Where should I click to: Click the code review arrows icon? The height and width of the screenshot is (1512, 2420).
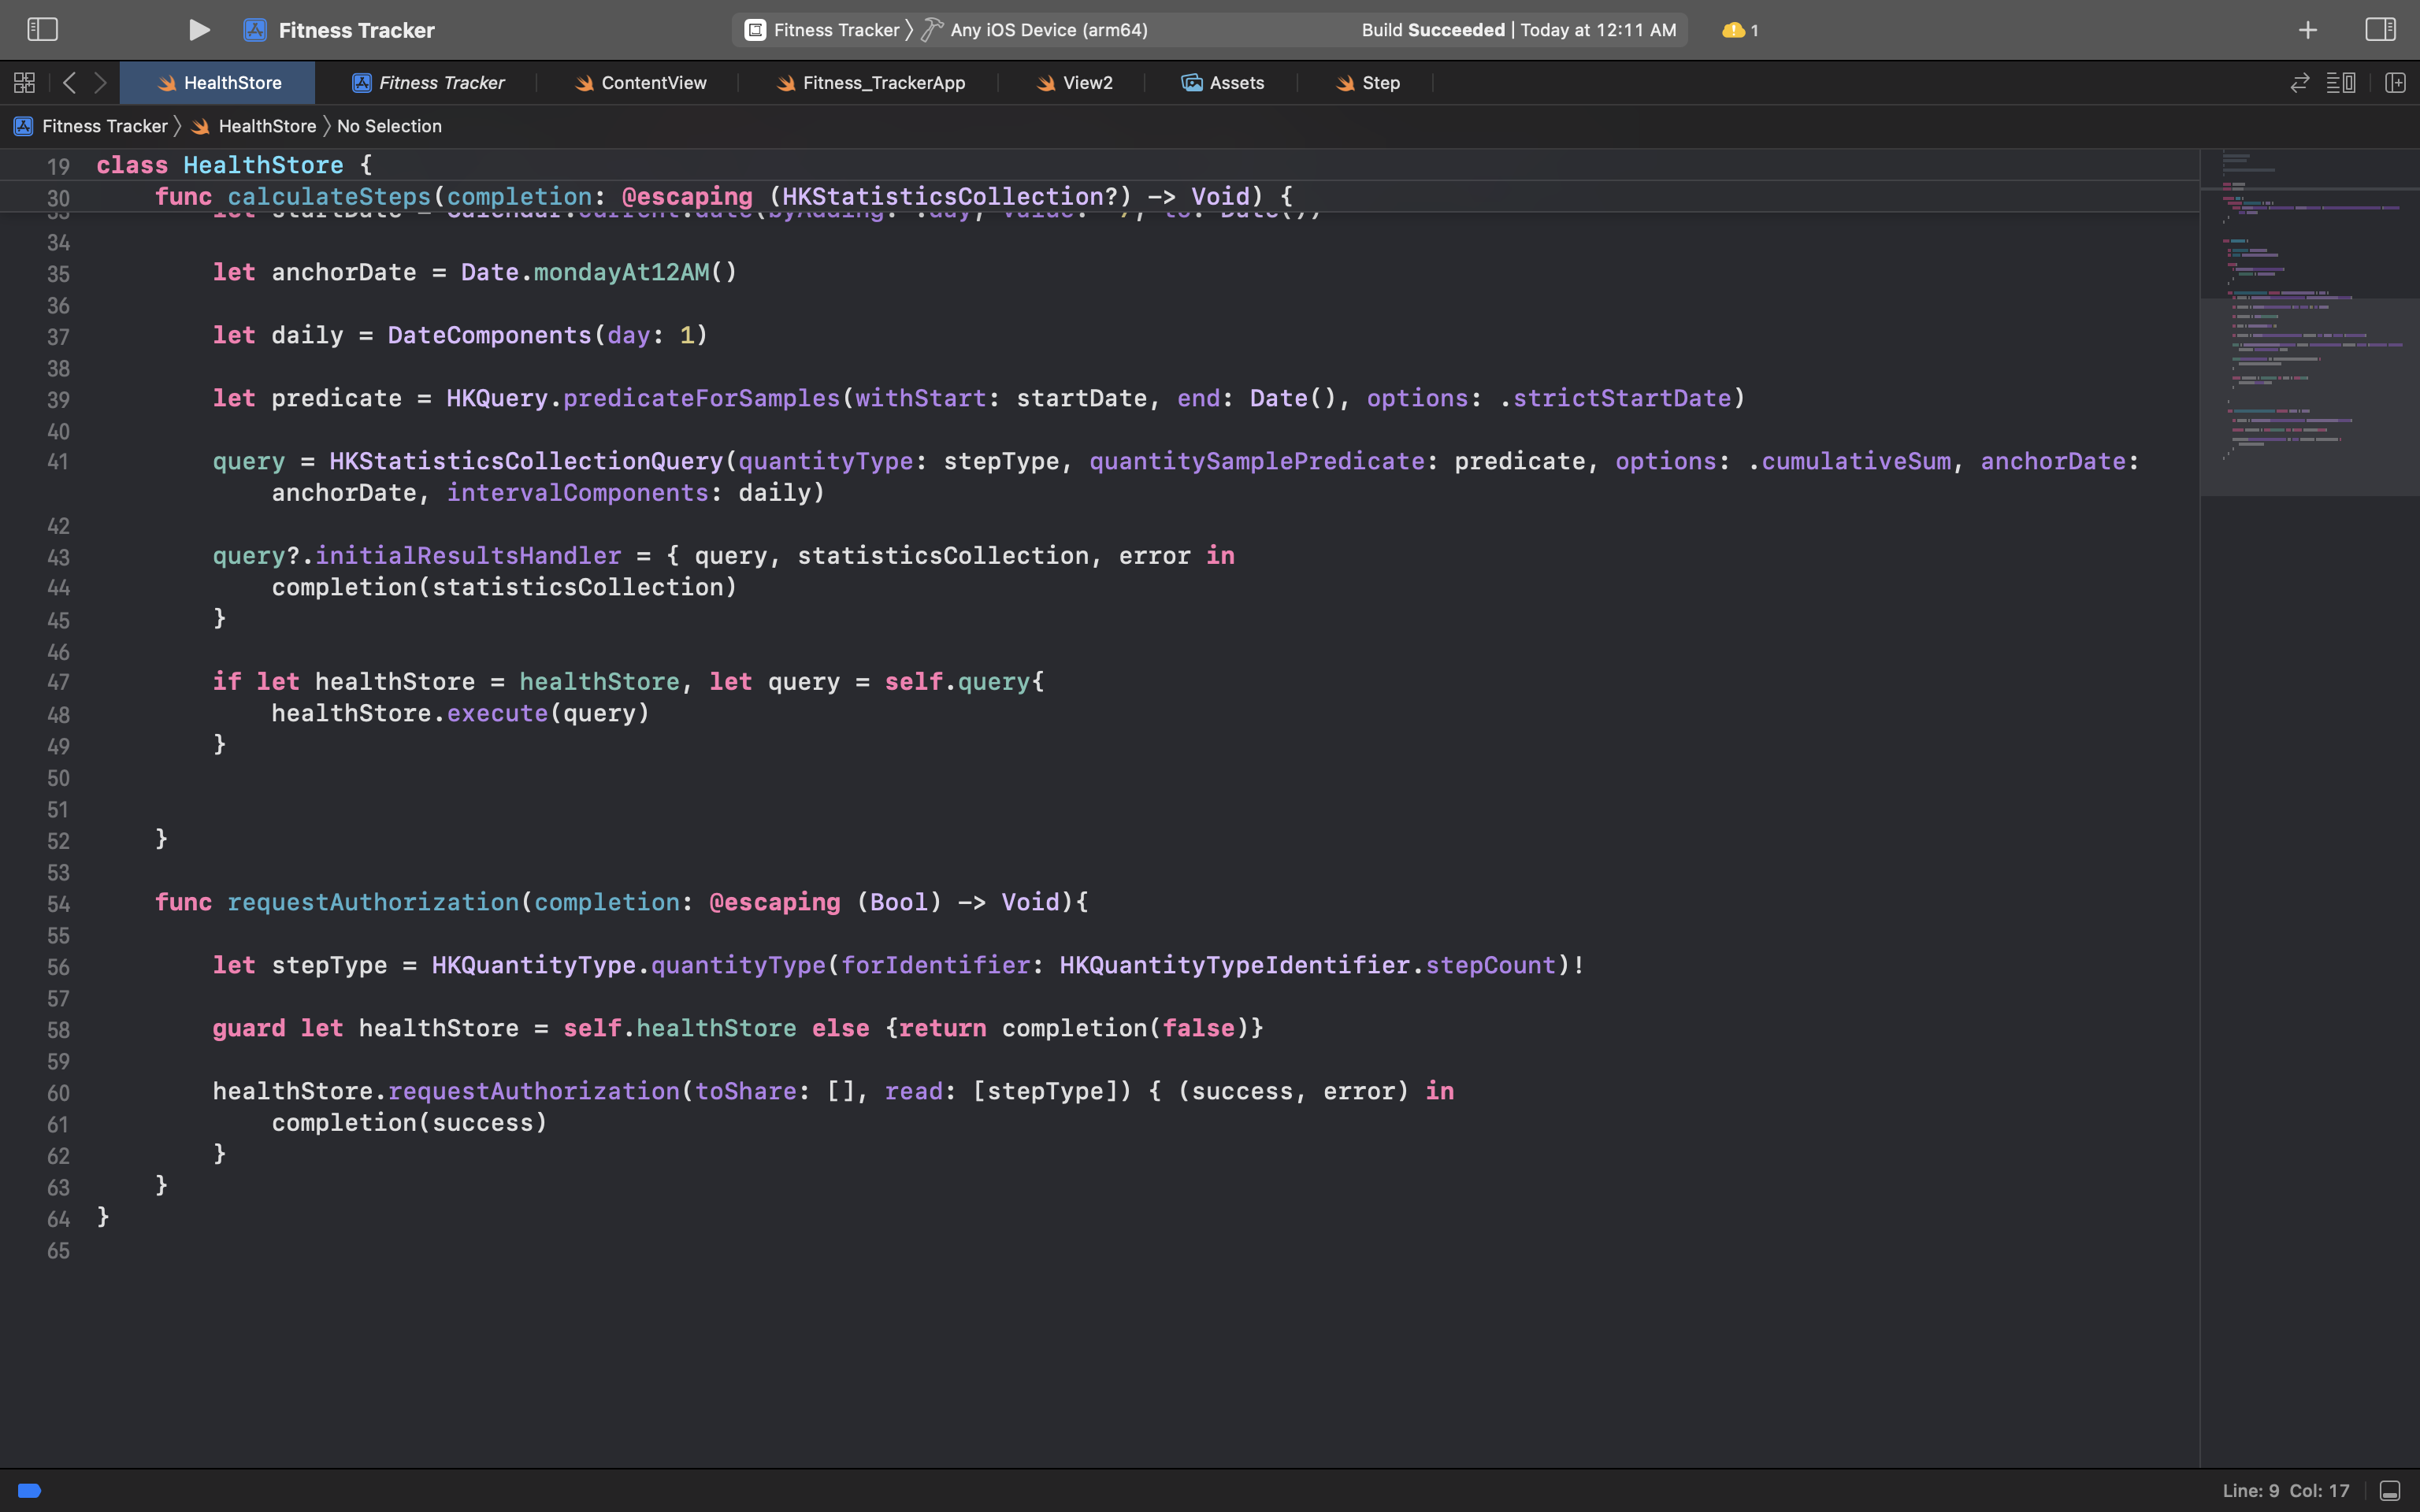point(2299,83)
